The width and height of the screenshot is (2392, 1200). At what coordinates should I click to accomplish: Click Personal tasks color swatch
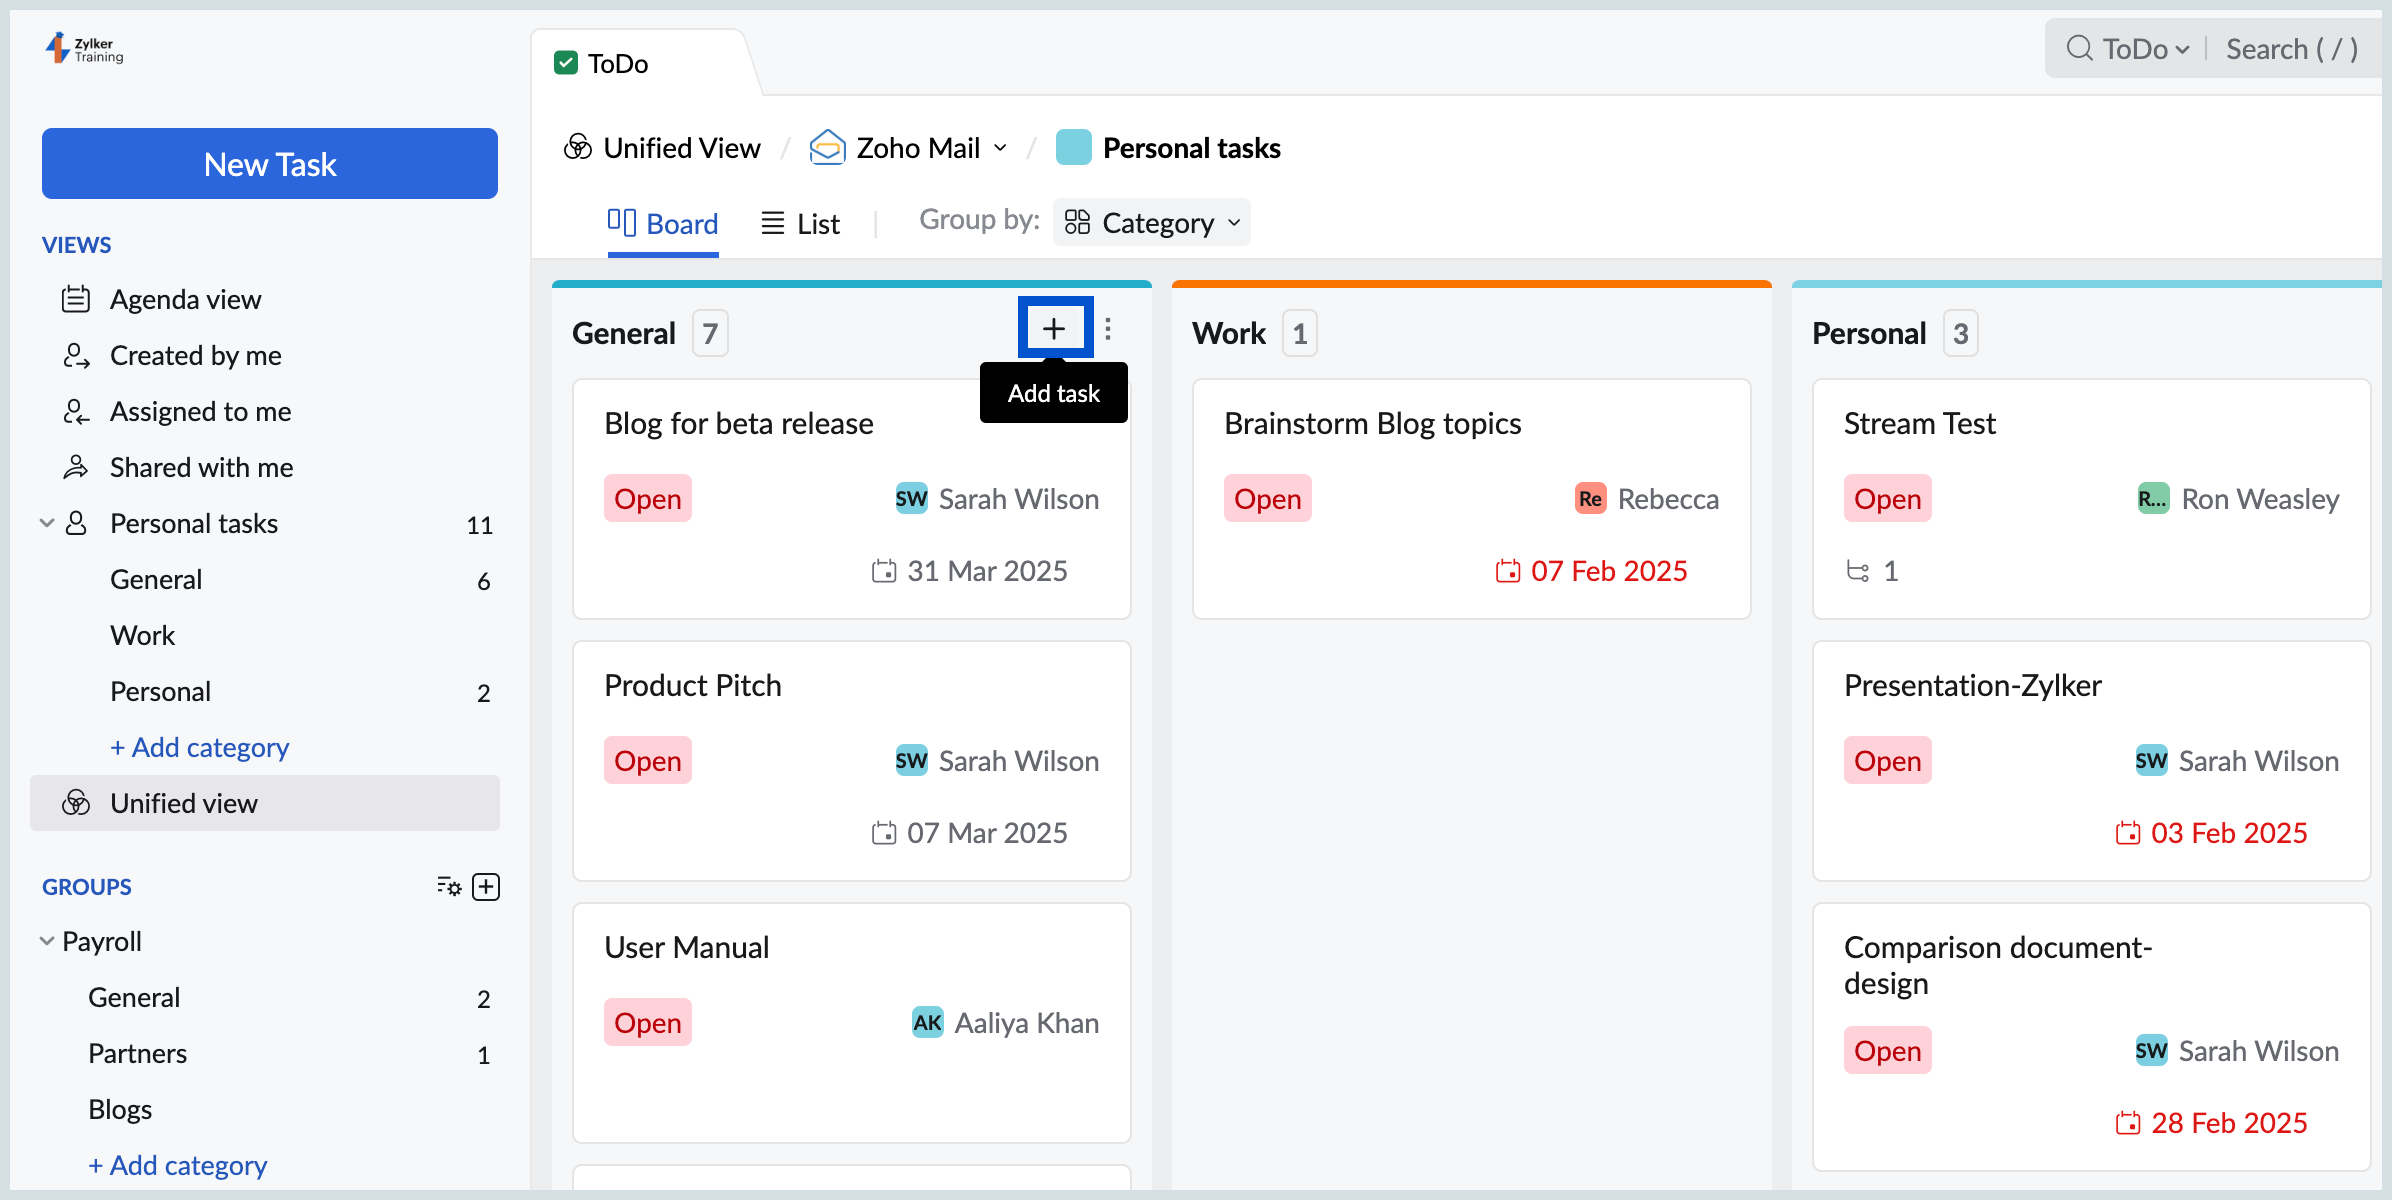(1074, 147)
